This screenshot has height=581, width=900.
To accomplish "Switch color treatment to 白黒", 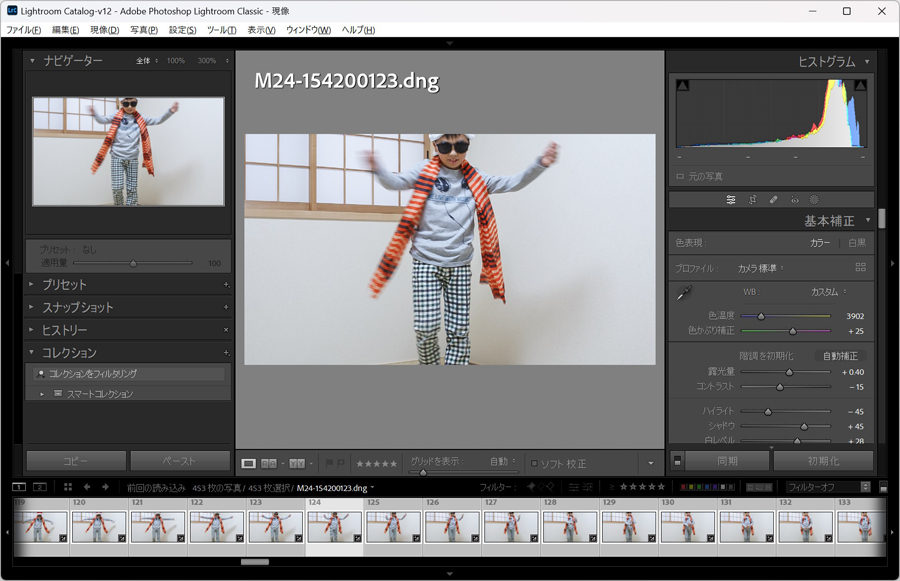I will click(x=857, y=243).
